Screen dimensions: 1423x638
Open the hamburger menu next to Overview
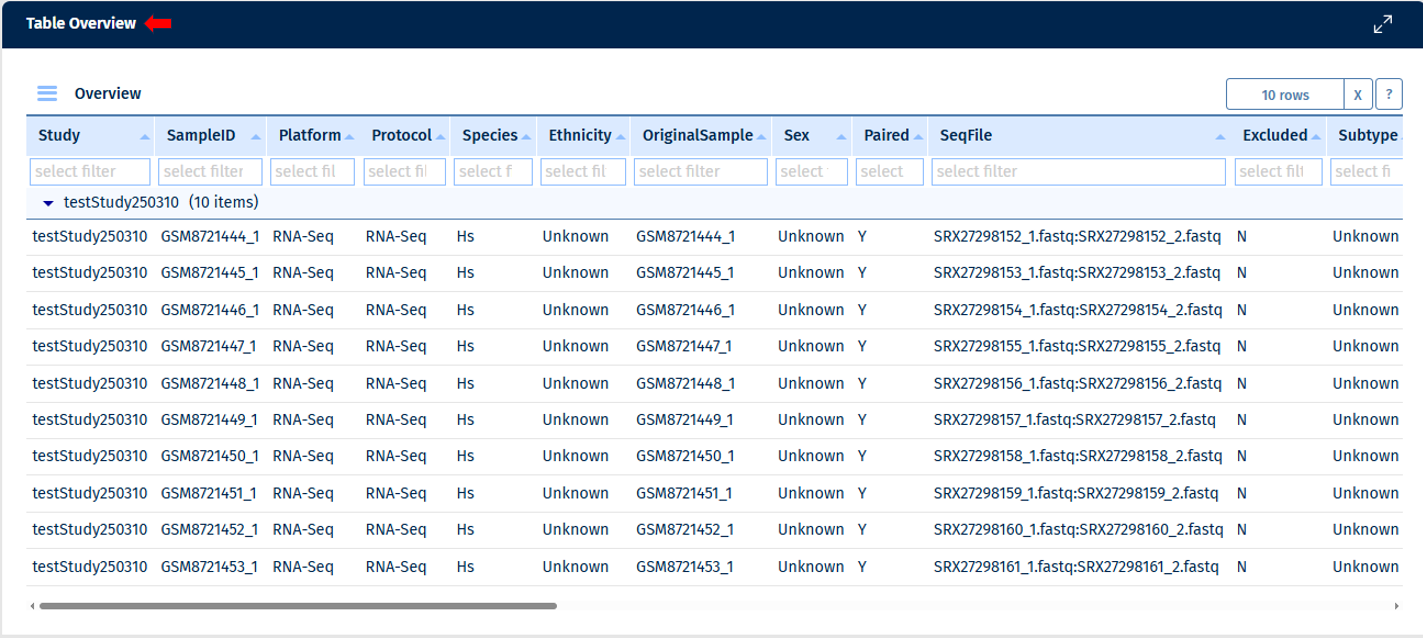(47, 94)
